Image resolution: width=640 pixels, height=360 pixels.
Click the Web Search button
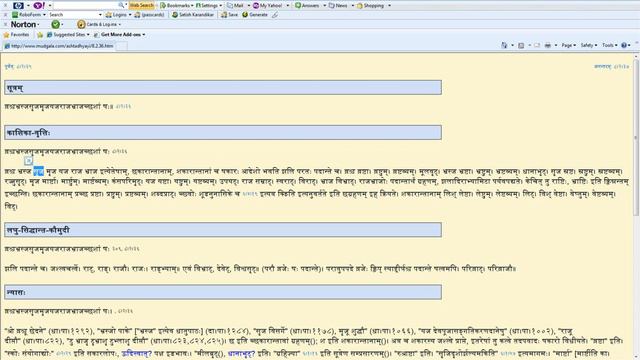coord(142,5)
